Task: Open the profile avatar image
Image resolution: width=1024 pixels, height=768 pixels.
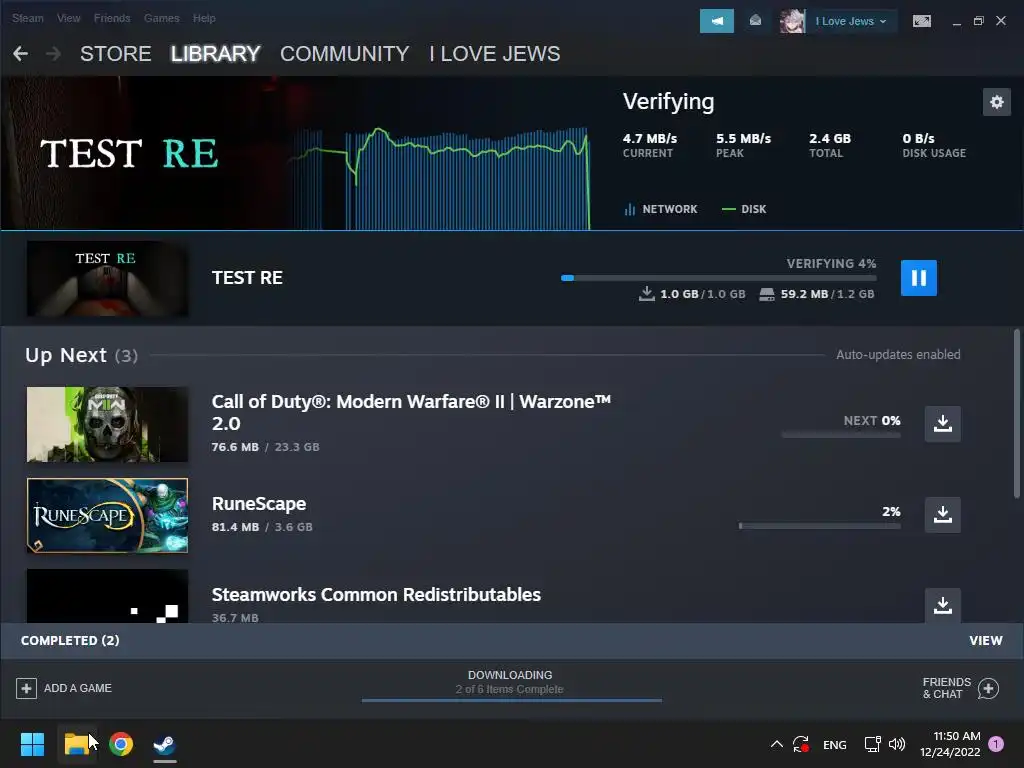Action: [x=792, y=21]
